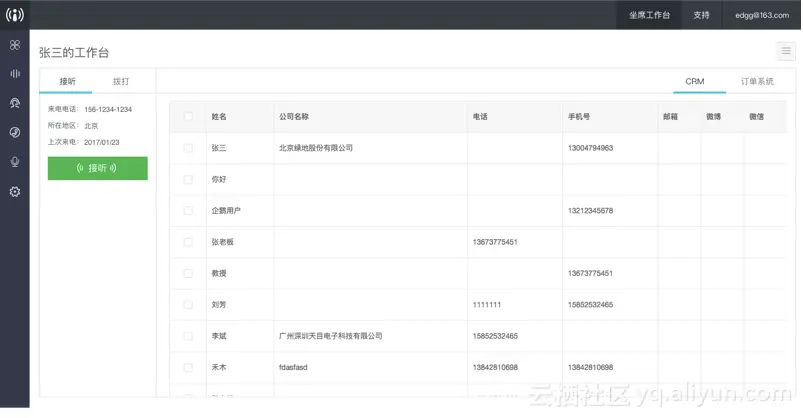Check the box for row 张老板
Viewport: 803px width, 418px height.
pos(188,242)
